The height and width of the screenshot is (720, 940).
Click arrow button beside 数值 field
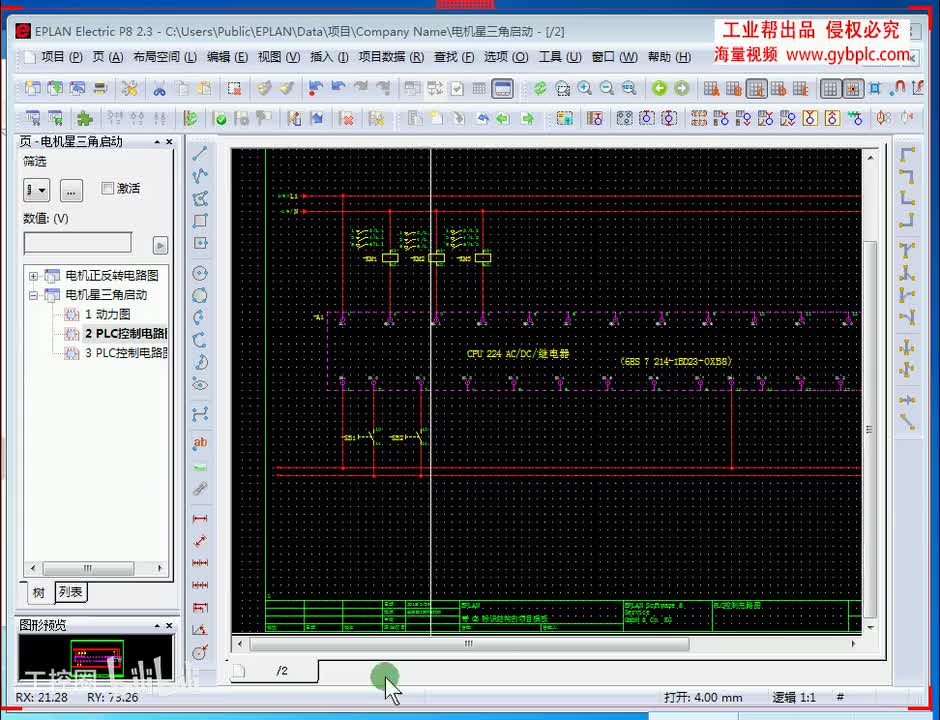click(x=160, y=245)
